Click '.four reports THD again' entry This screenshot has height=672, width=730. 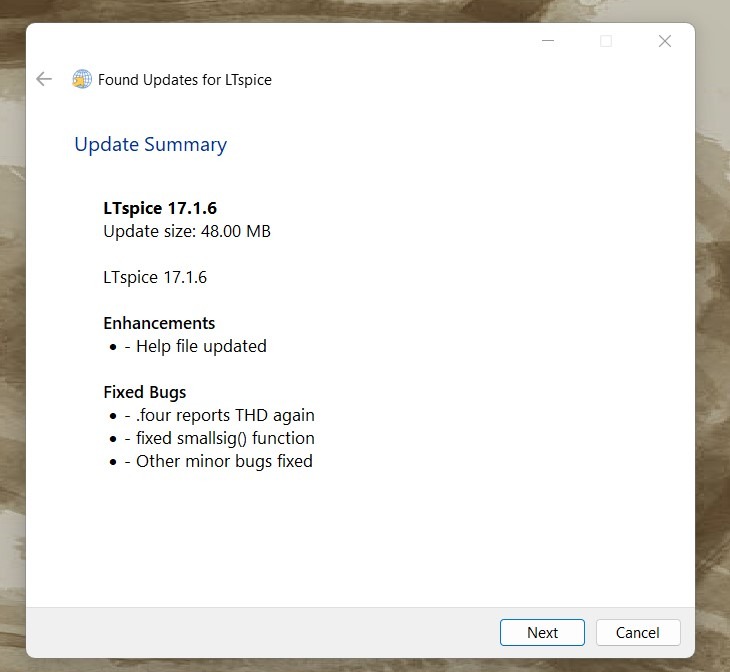click(x=220, y=415)
